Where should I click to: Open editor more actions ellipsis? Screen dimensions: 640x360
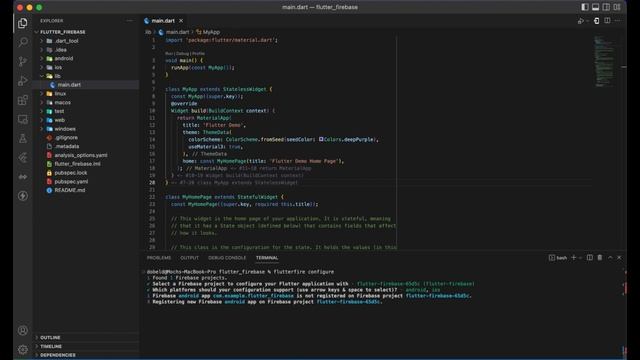coord(618,20)
